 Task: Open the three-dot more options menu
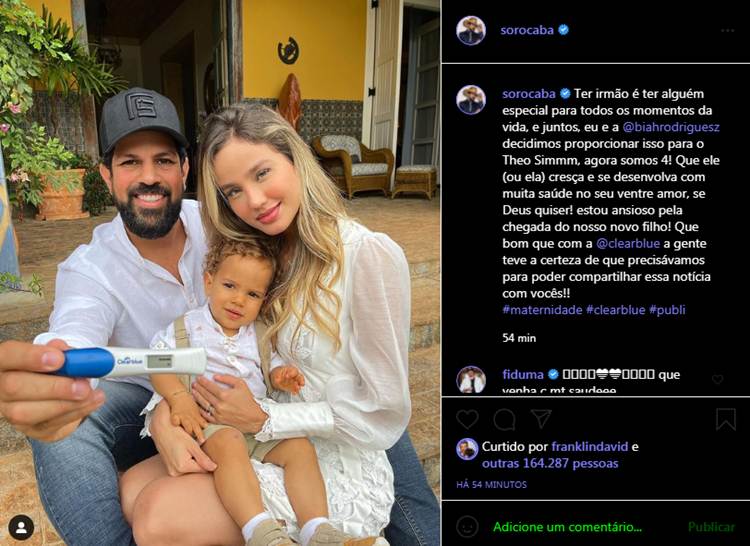point(728,30)
